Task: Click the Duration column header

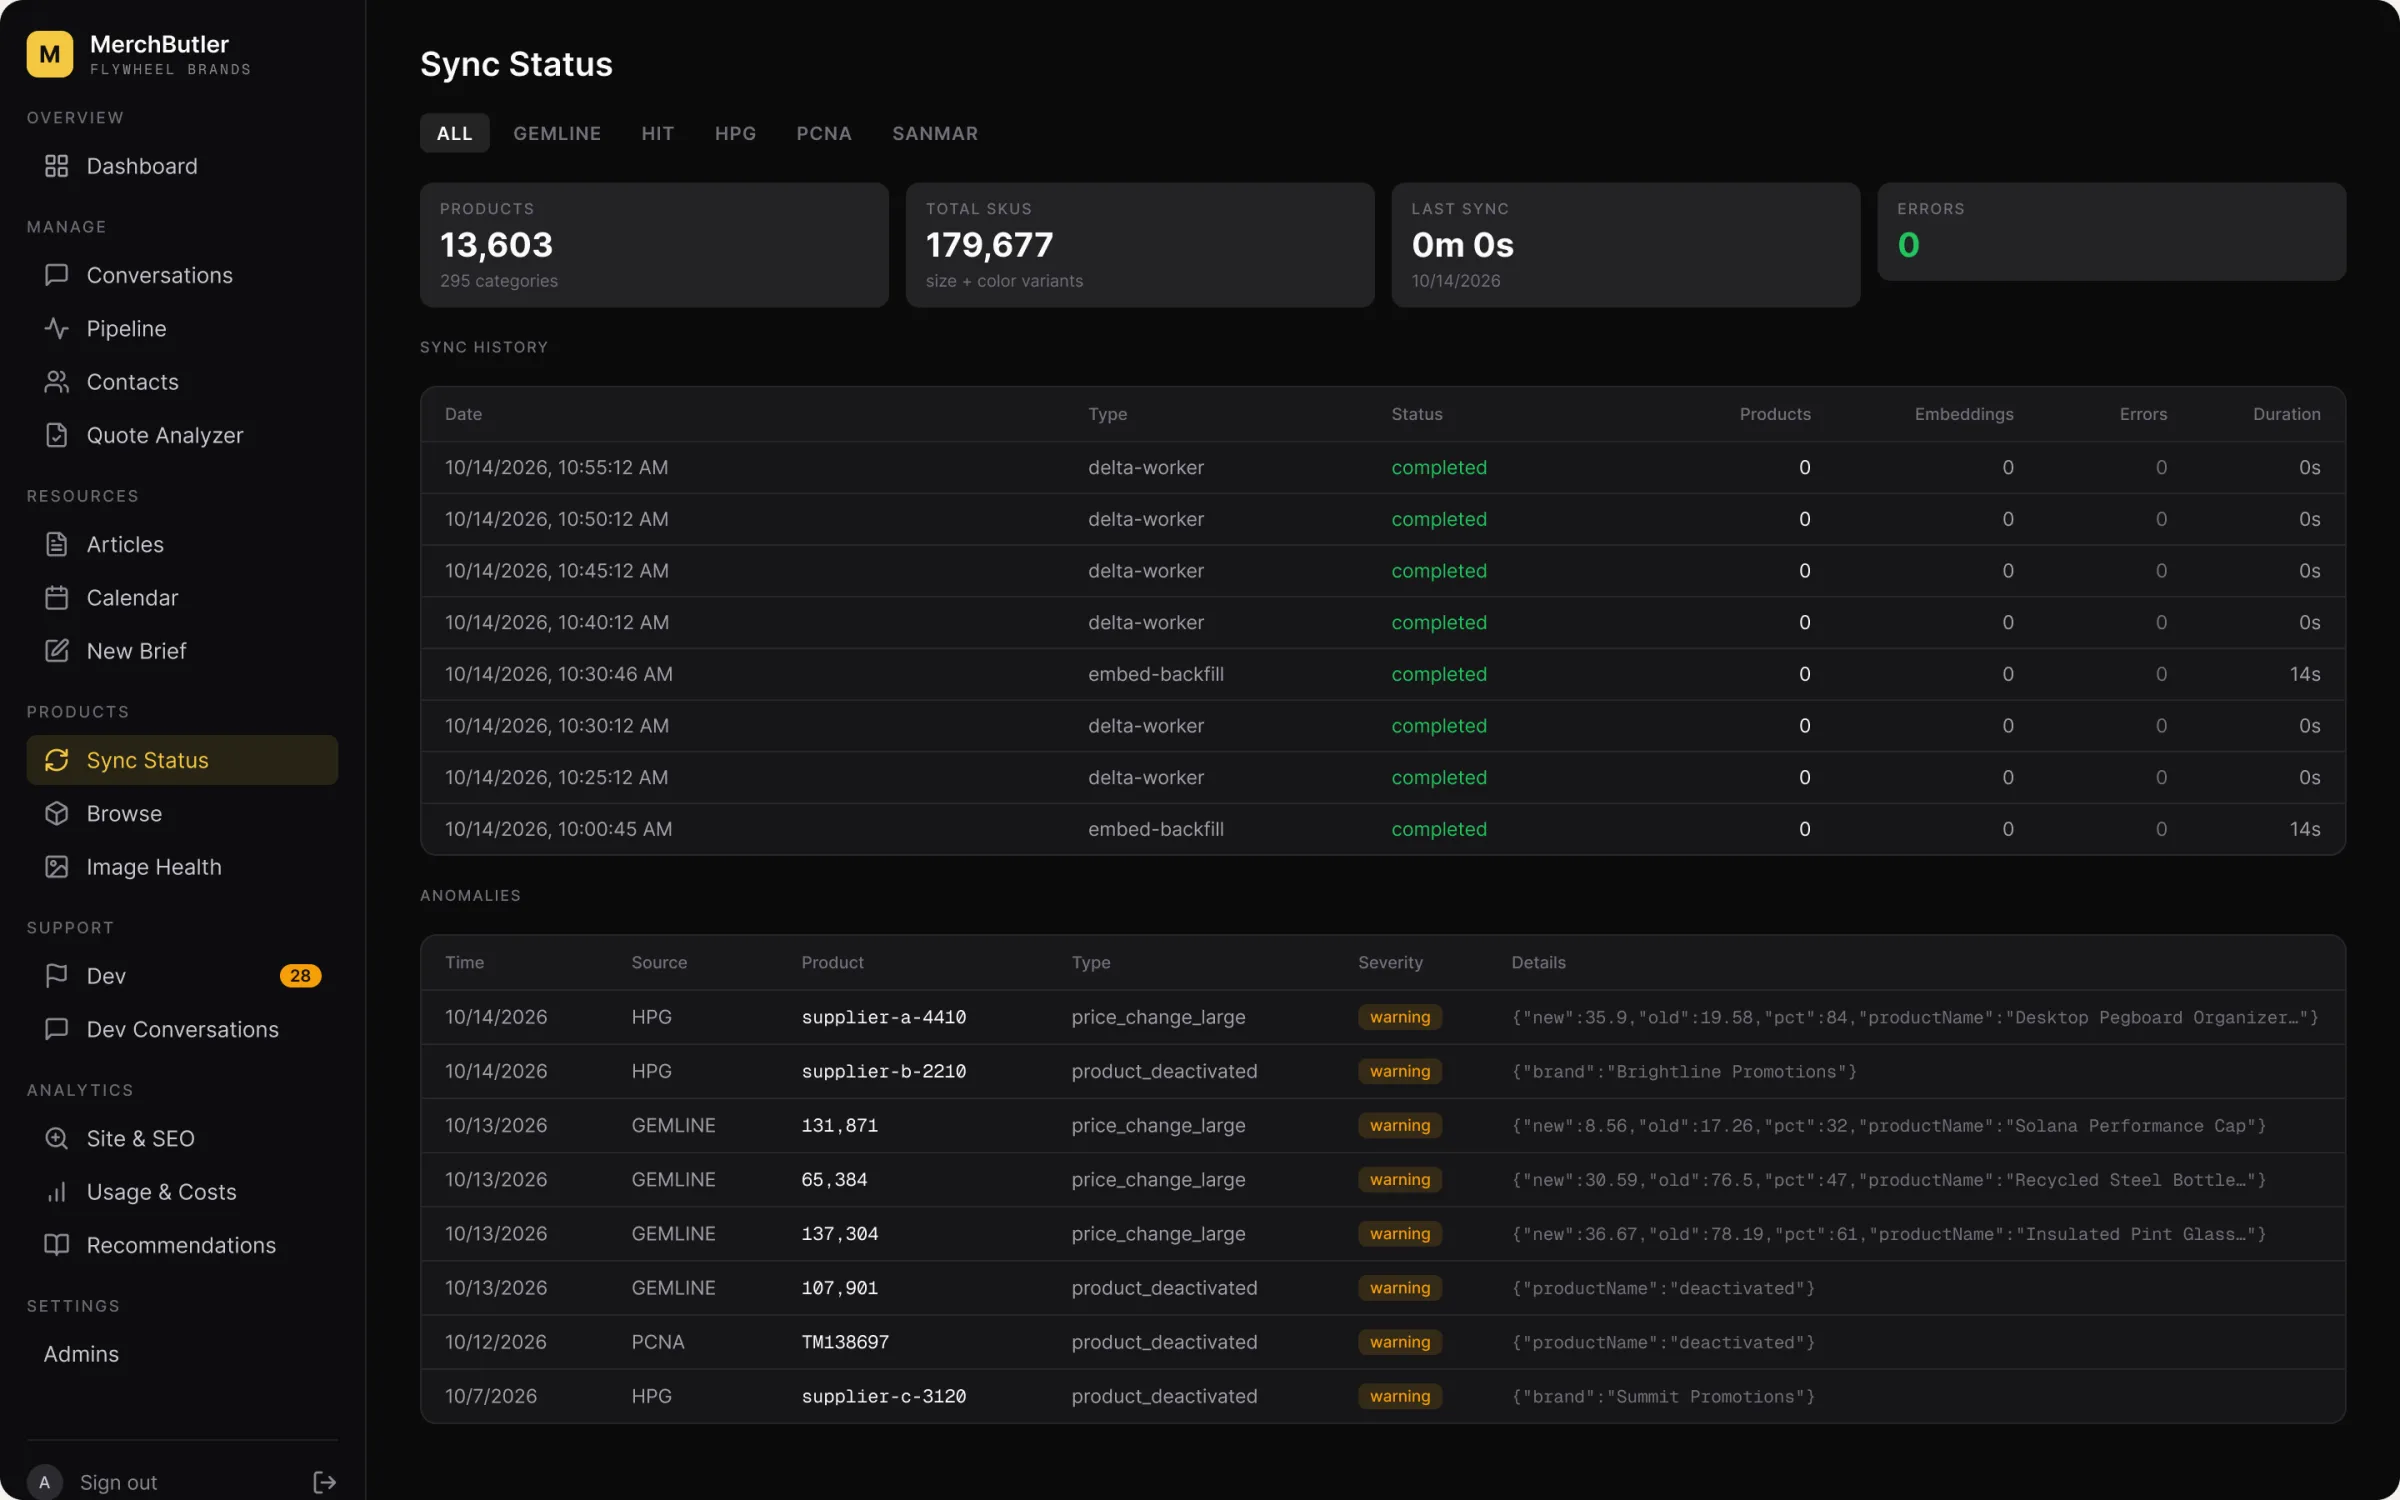Action: point(2286,414)
